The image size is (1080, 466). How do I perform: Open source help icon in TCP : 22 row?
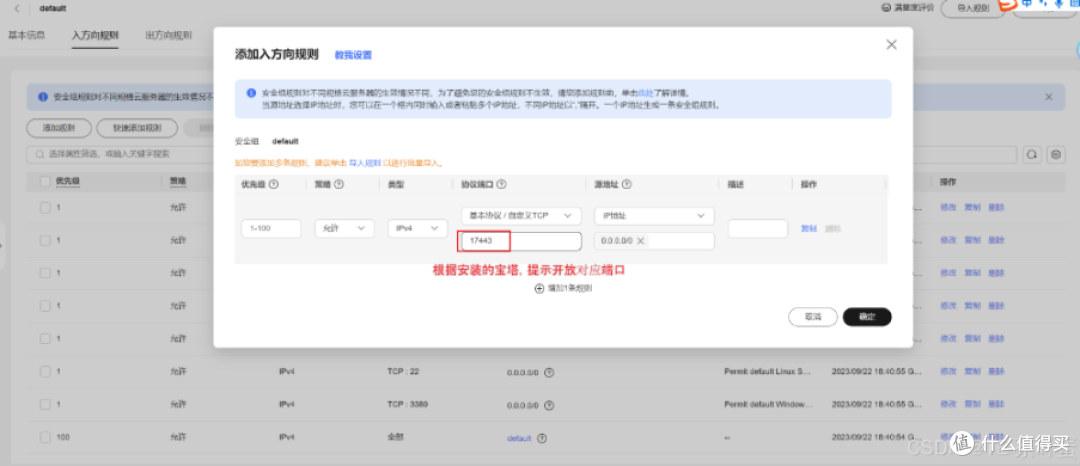point(549,372)
